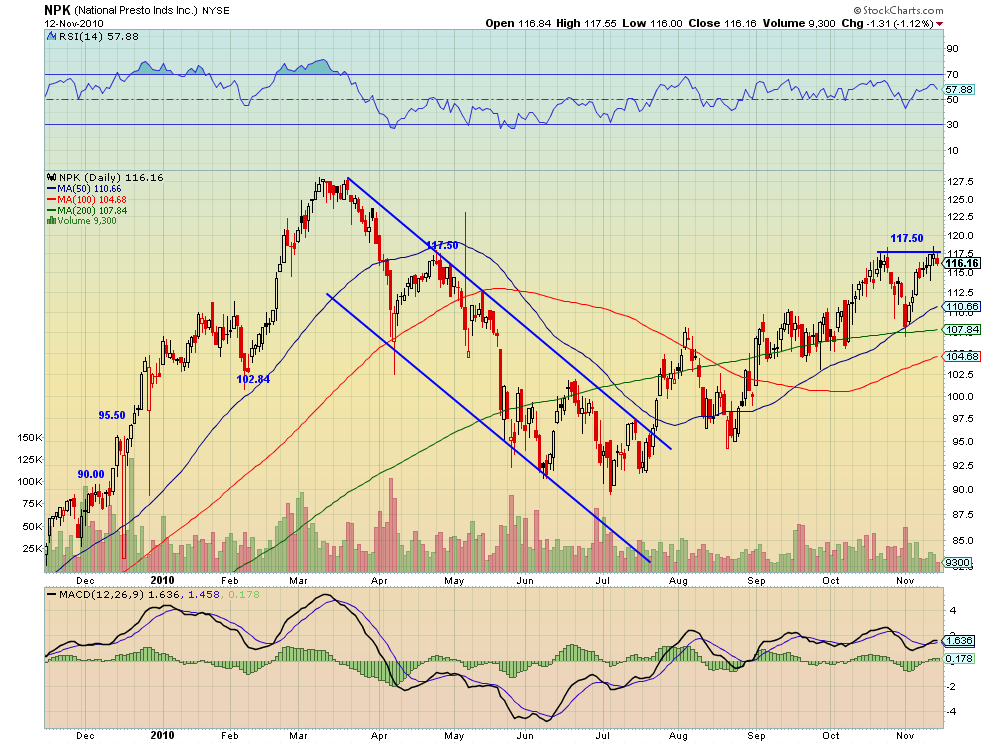The height and width of the screenshot is (744, 990).
Task: Click the 110.66 MA(50) axis tag
Action: pyautogui.click(x=962, y=307)
